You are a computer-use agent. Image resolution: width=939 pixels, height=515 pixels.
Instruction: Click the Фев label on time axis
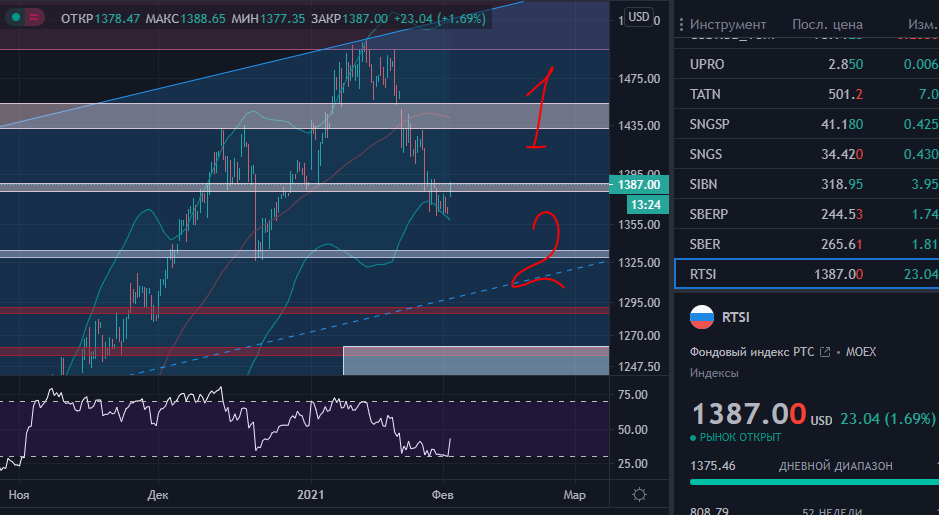coord(443,495)
